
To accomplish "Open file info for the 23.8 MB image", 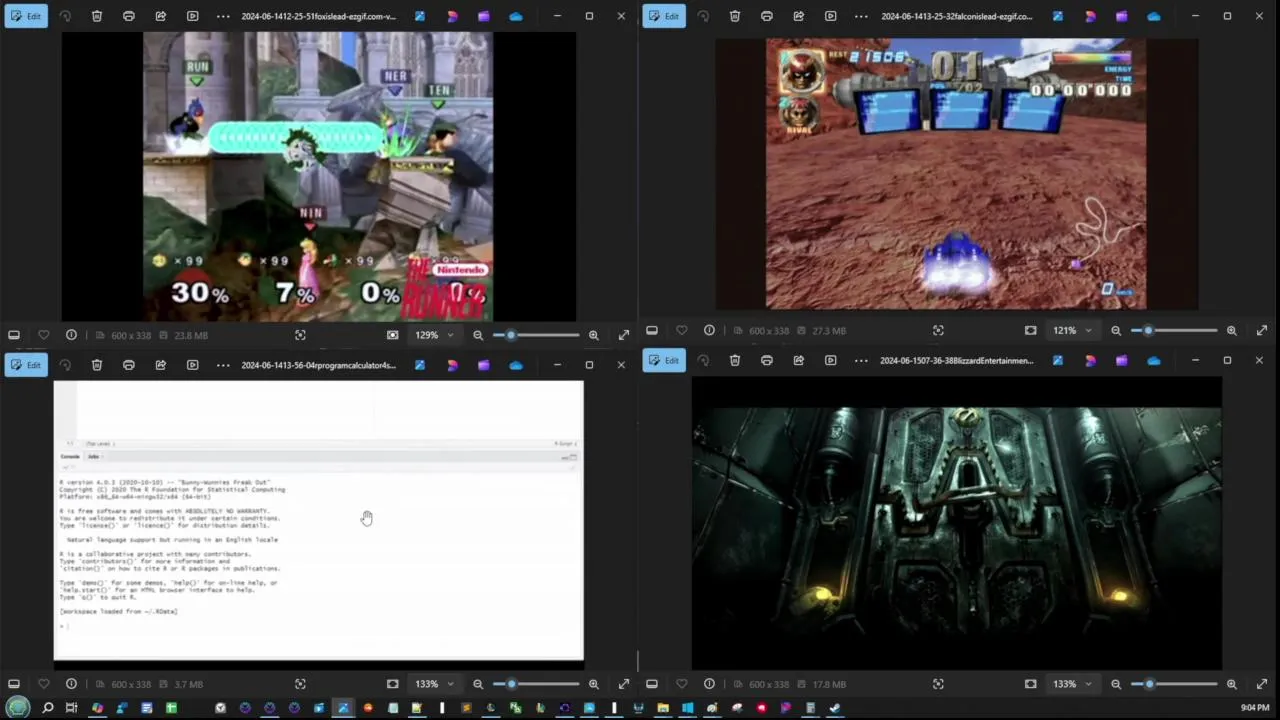I will click(x=71, y=335).
